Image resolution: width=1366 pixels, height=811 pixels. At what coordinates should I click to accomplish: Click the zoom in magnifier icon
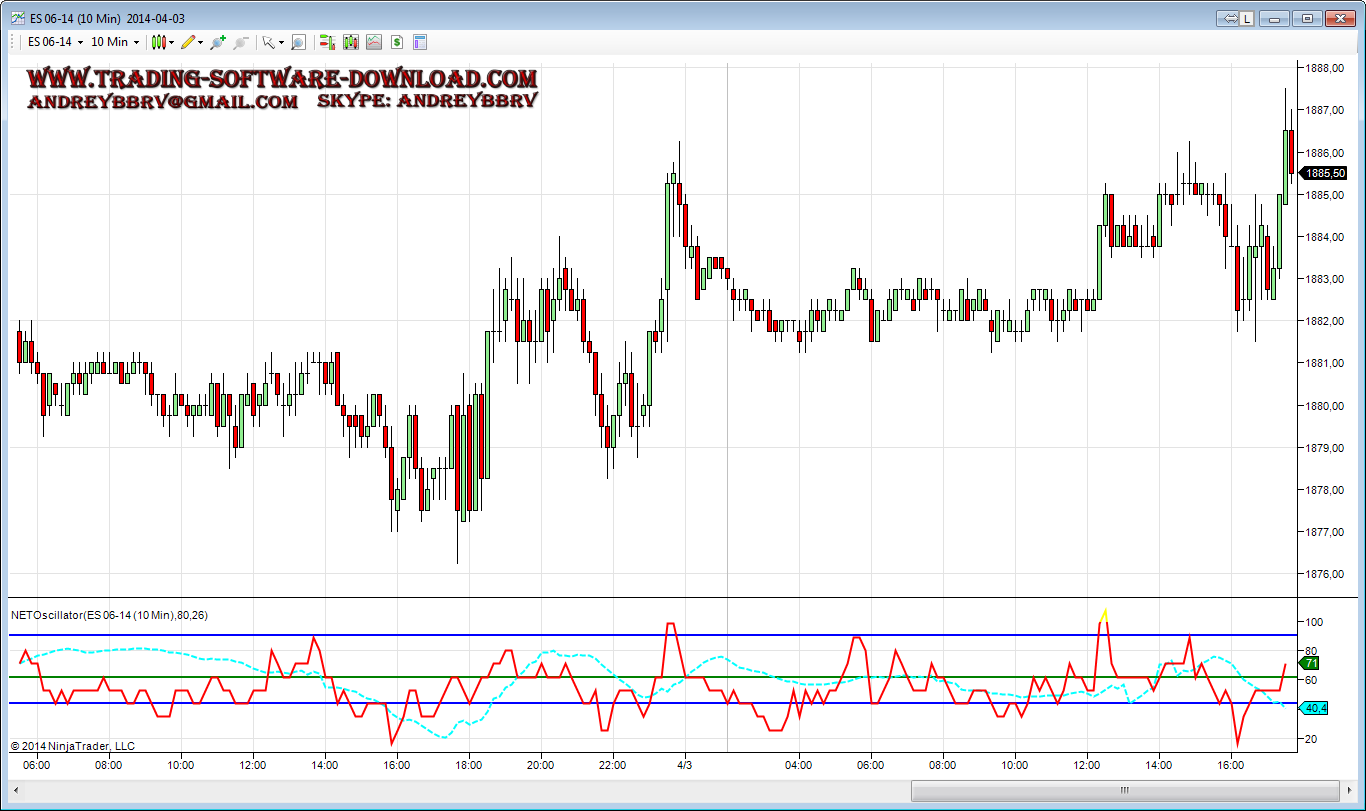(218, 42)
